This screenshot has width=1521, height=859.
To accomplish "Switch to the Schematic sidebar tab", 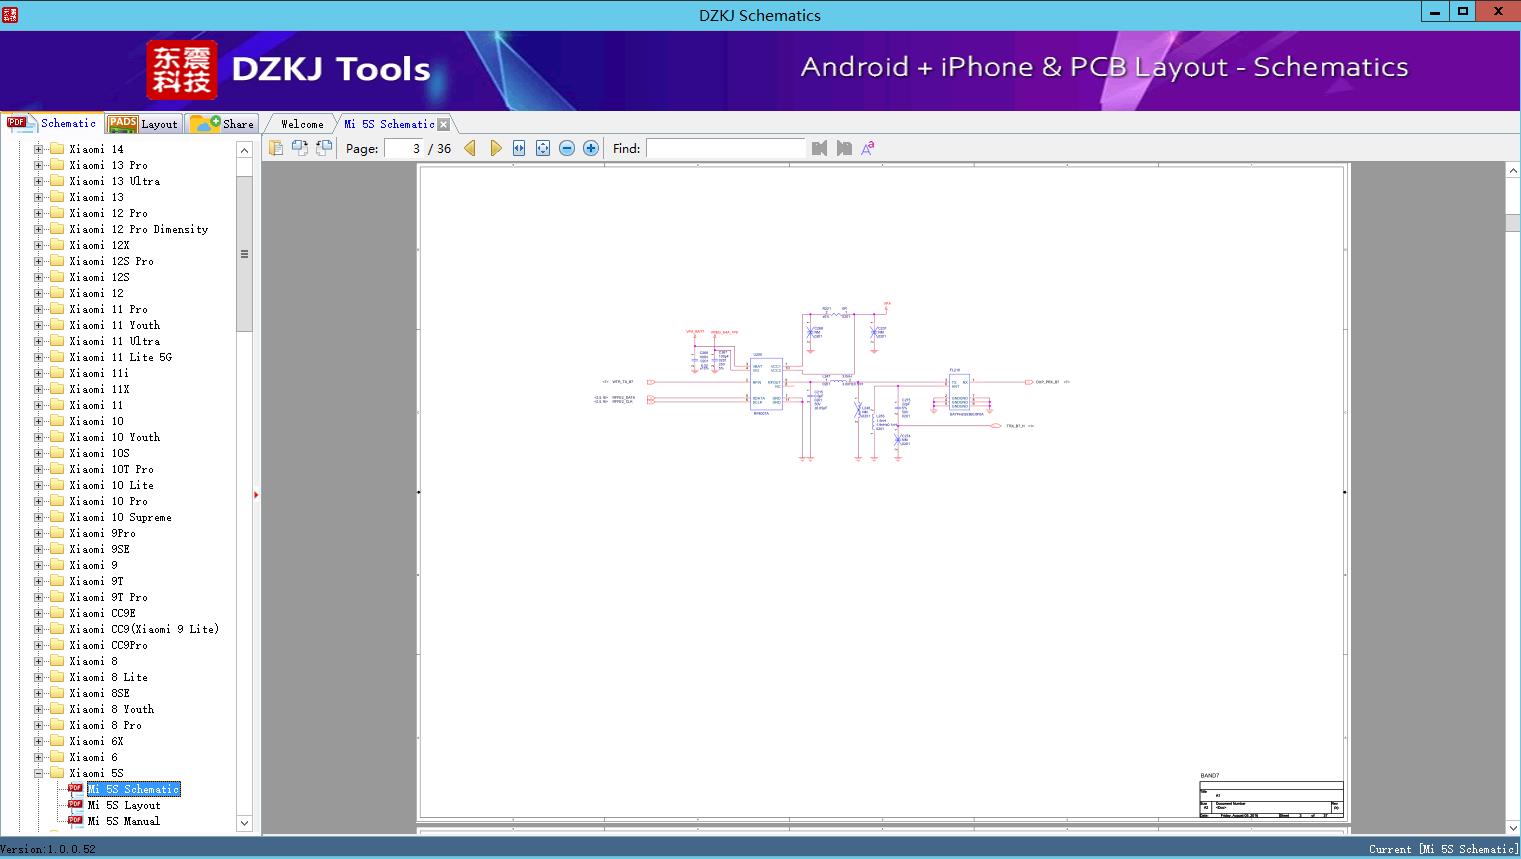I will pos(52,123).
